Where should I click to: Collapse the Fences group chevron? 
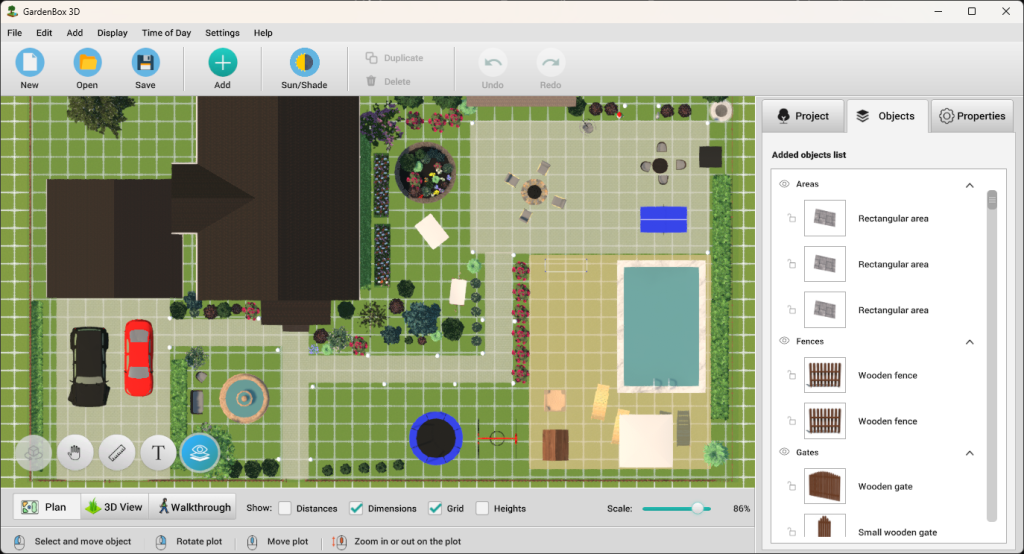pyautogui.click(x=970, y=342)
